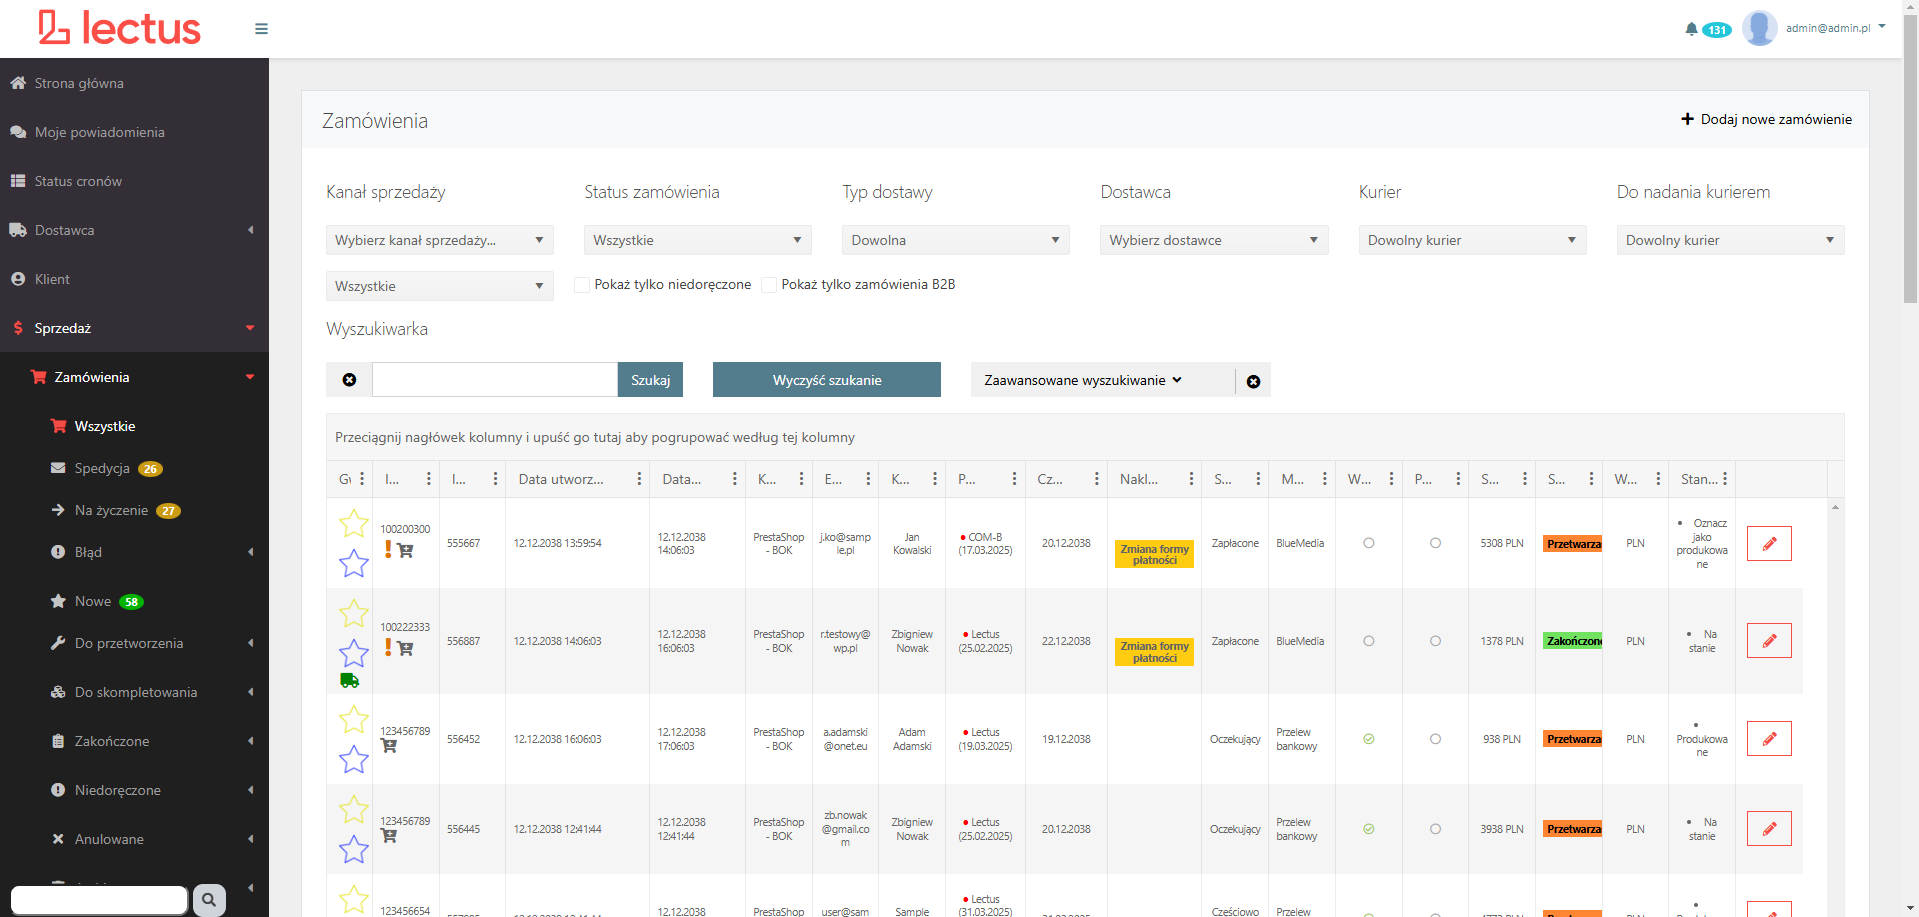
Task: Toggle green checked circle for order 556452
Action: click(1369, 739)
